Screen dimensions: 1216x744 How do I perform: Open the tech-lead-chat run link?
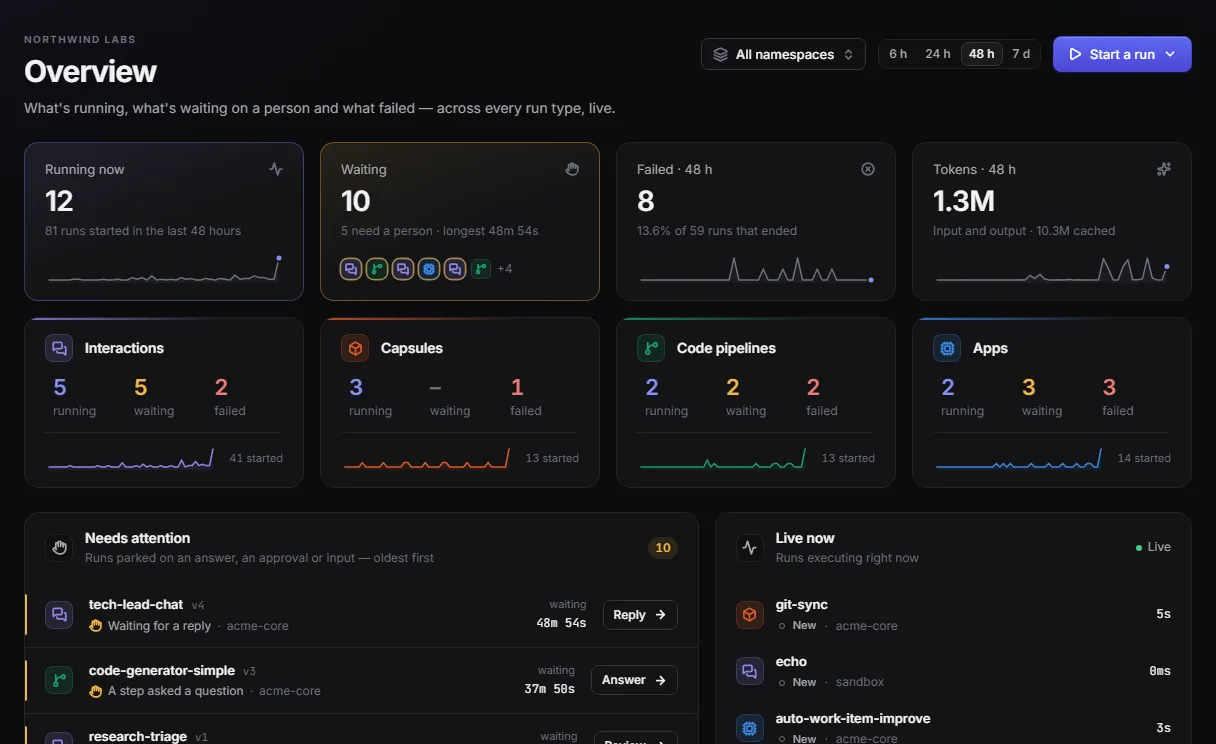coord(136,604)
